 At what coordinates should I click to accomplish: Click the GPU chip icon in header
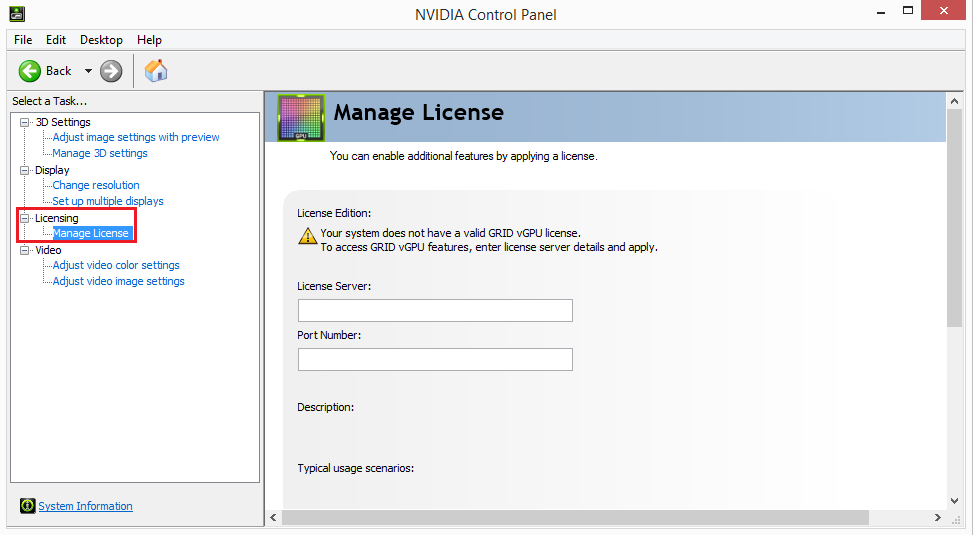(x=300, y=116)
